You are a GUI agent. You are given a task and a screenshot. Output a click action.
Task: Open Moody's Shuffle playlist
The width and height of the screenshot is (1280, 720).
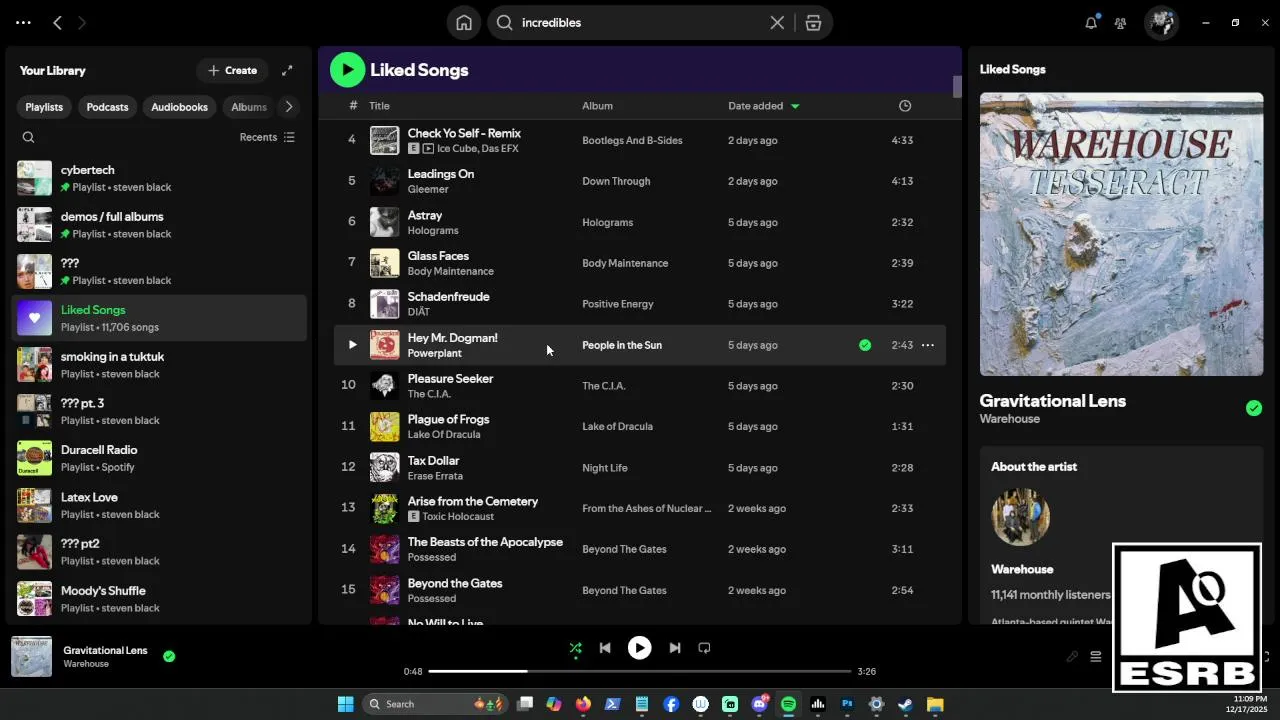pyautogui.click(x=160, y=598)
